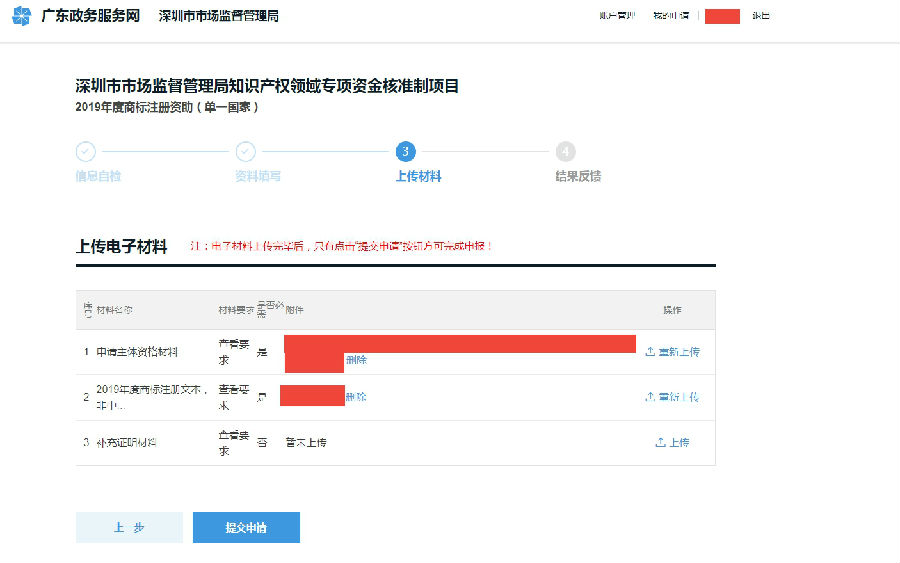Click step 1 信息自检 checkmark circle
The image size is (900, 563).
pyautogui.click(x=86, y=152)
